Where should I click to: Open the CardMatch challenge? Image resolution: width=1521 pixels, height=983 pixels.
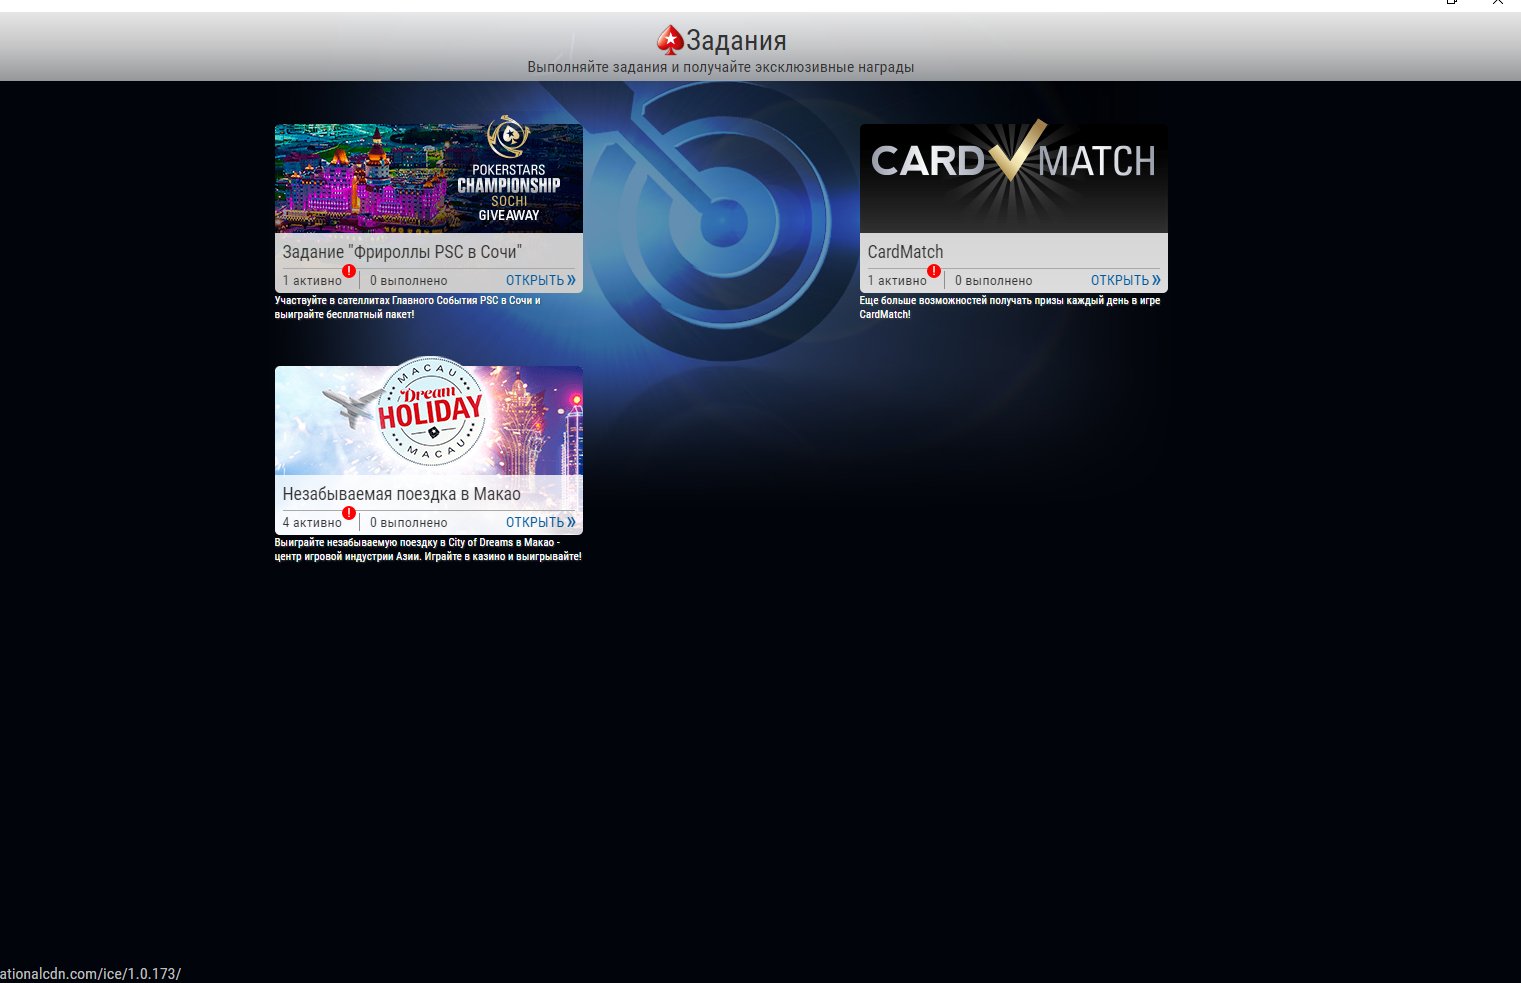click(x=1125, y=280)
